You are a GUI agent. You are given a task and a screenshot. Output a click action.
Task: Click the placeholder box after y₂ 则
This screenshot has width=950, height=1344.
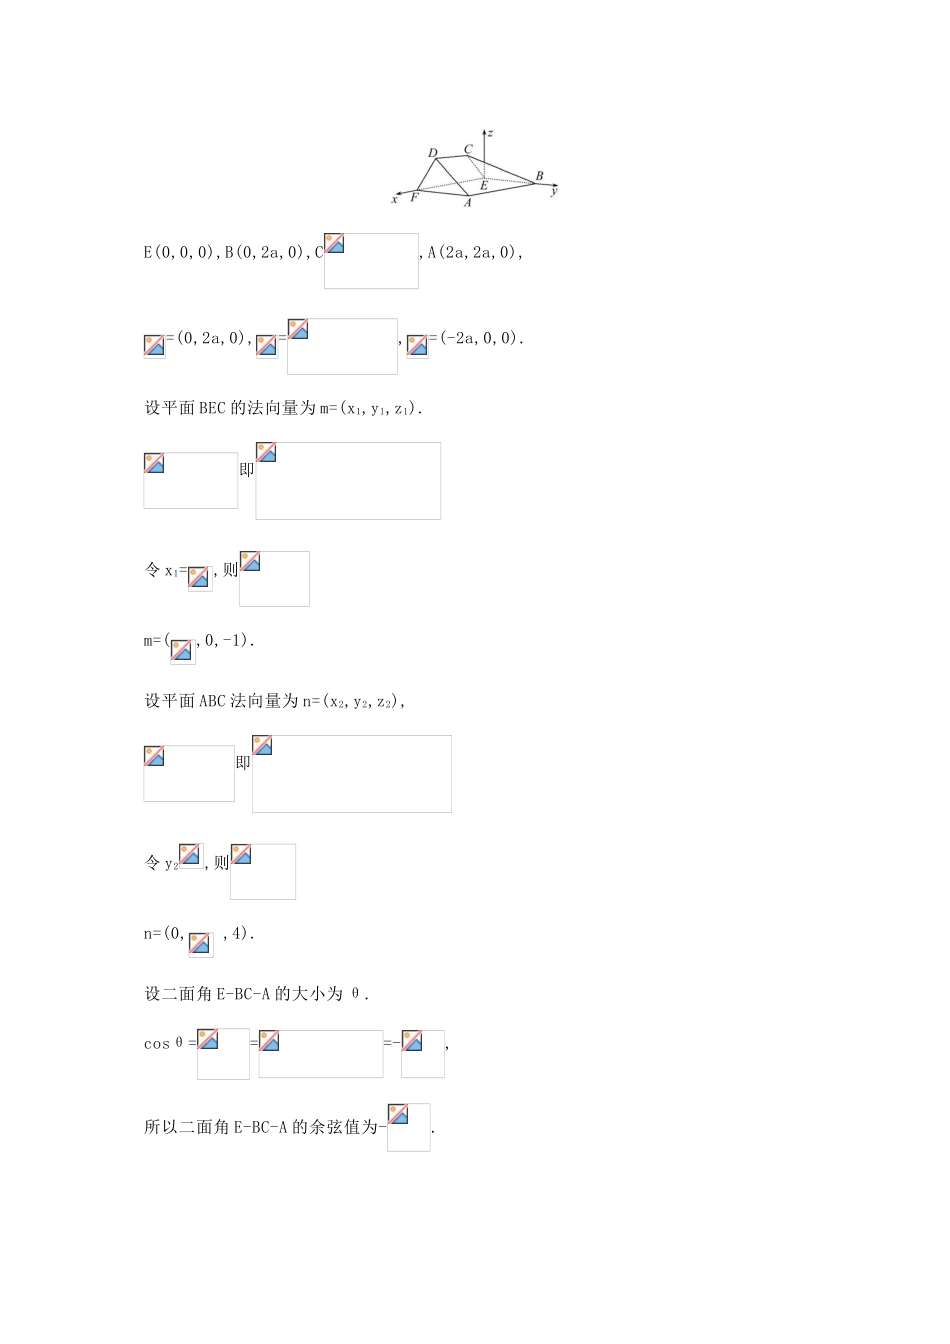[x=263, y=872]
